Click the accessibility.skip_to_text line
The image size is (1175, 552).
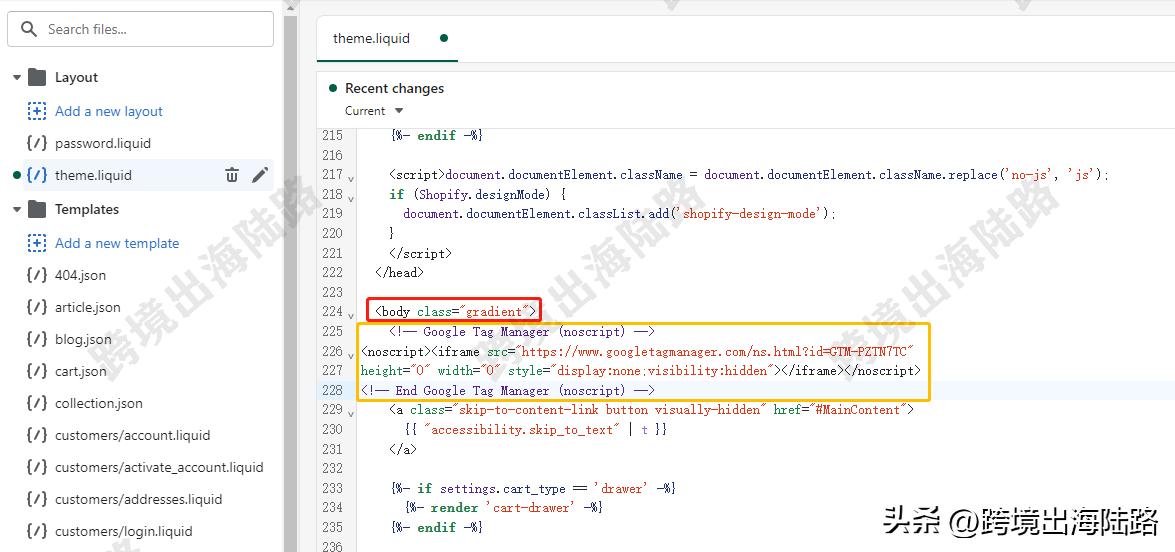pyautogui.click(x=535, y=429)
